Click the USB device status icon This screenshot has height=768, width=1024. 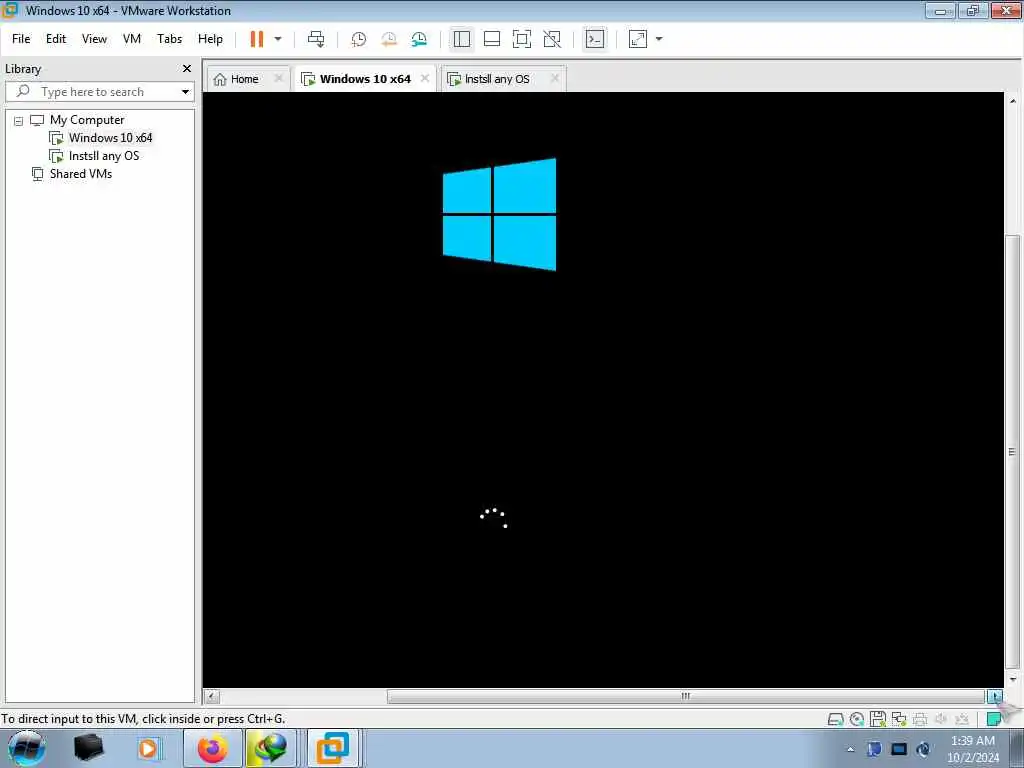pyautogui.click(x=962, y=720)
